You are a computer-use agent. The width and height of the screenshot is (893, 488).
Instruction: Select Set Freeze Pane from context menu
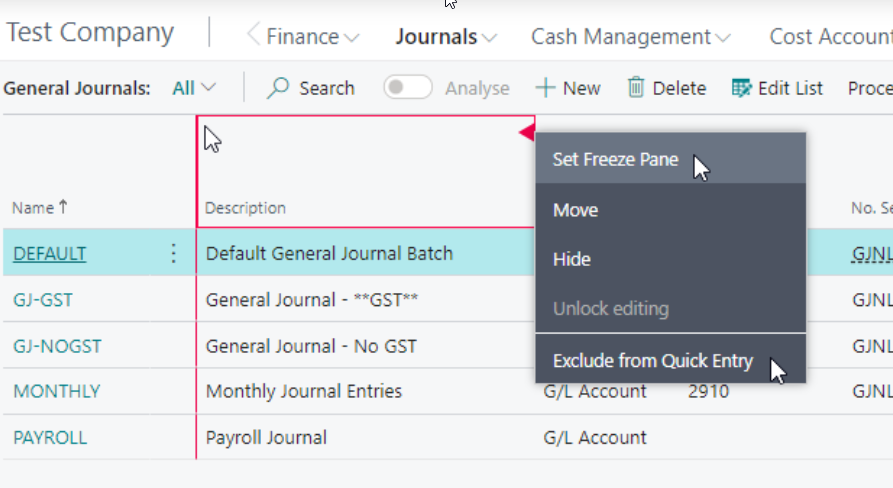(670, 159)
